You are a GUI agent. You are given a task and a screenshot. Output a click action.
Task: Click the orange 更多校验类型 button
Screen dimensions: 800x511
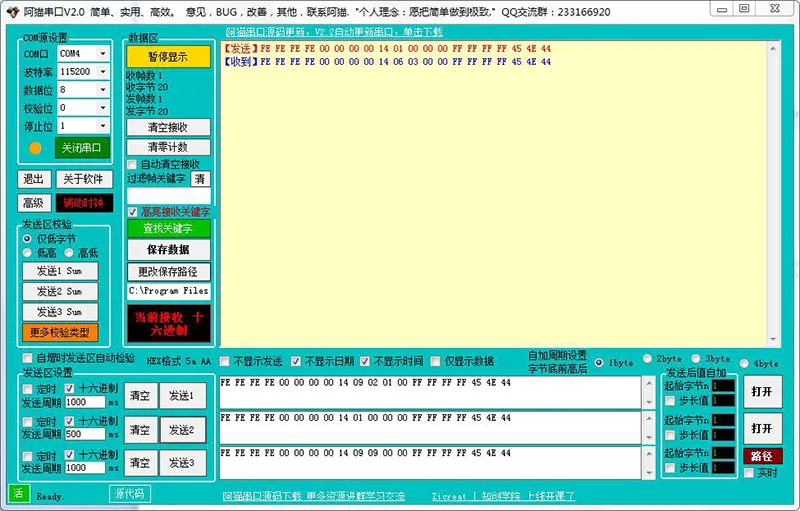[x=60, y=333]
